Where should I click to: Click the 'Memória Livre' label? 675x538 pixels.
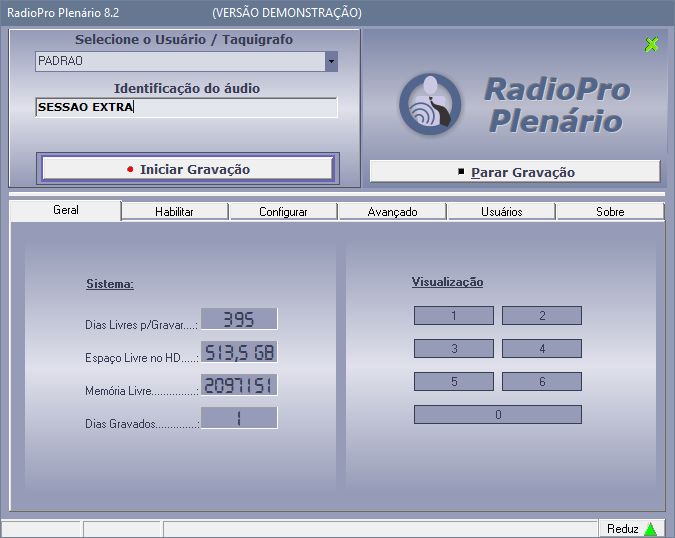pos(142,391)
